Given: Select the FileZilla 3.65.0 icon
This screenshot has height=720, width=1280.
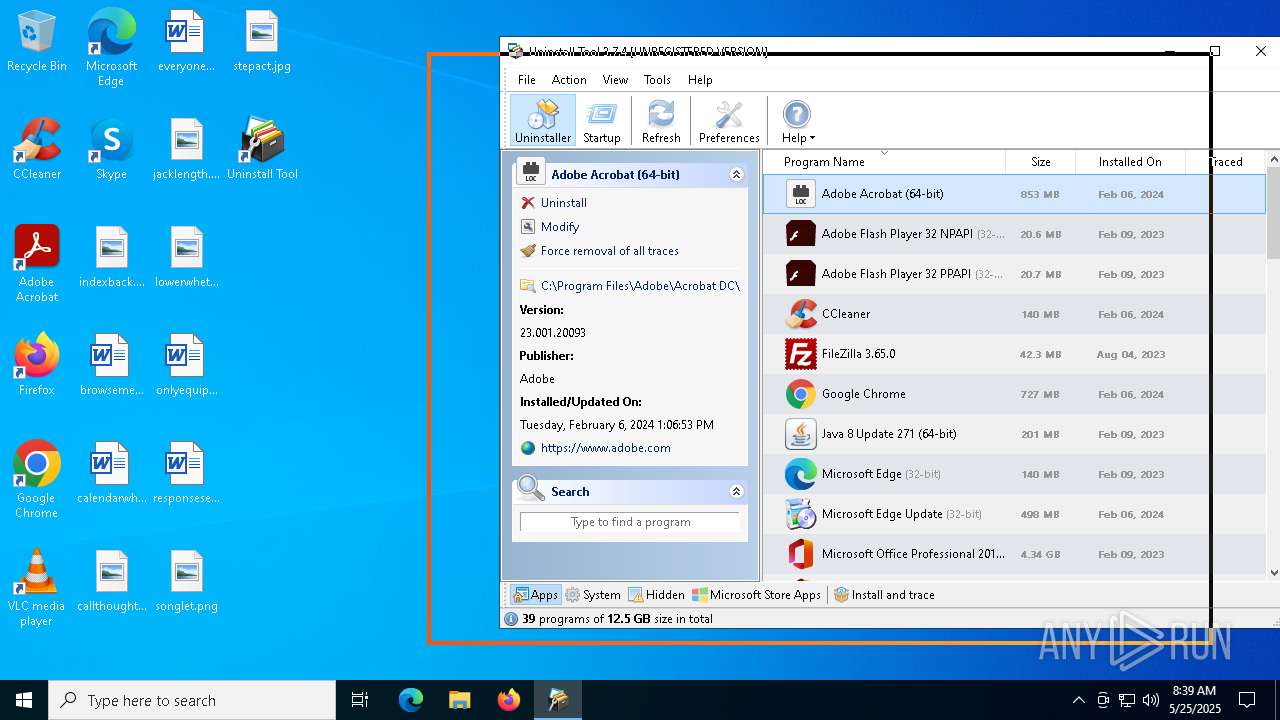Looking at the screenshot, I should pos(800,354).
